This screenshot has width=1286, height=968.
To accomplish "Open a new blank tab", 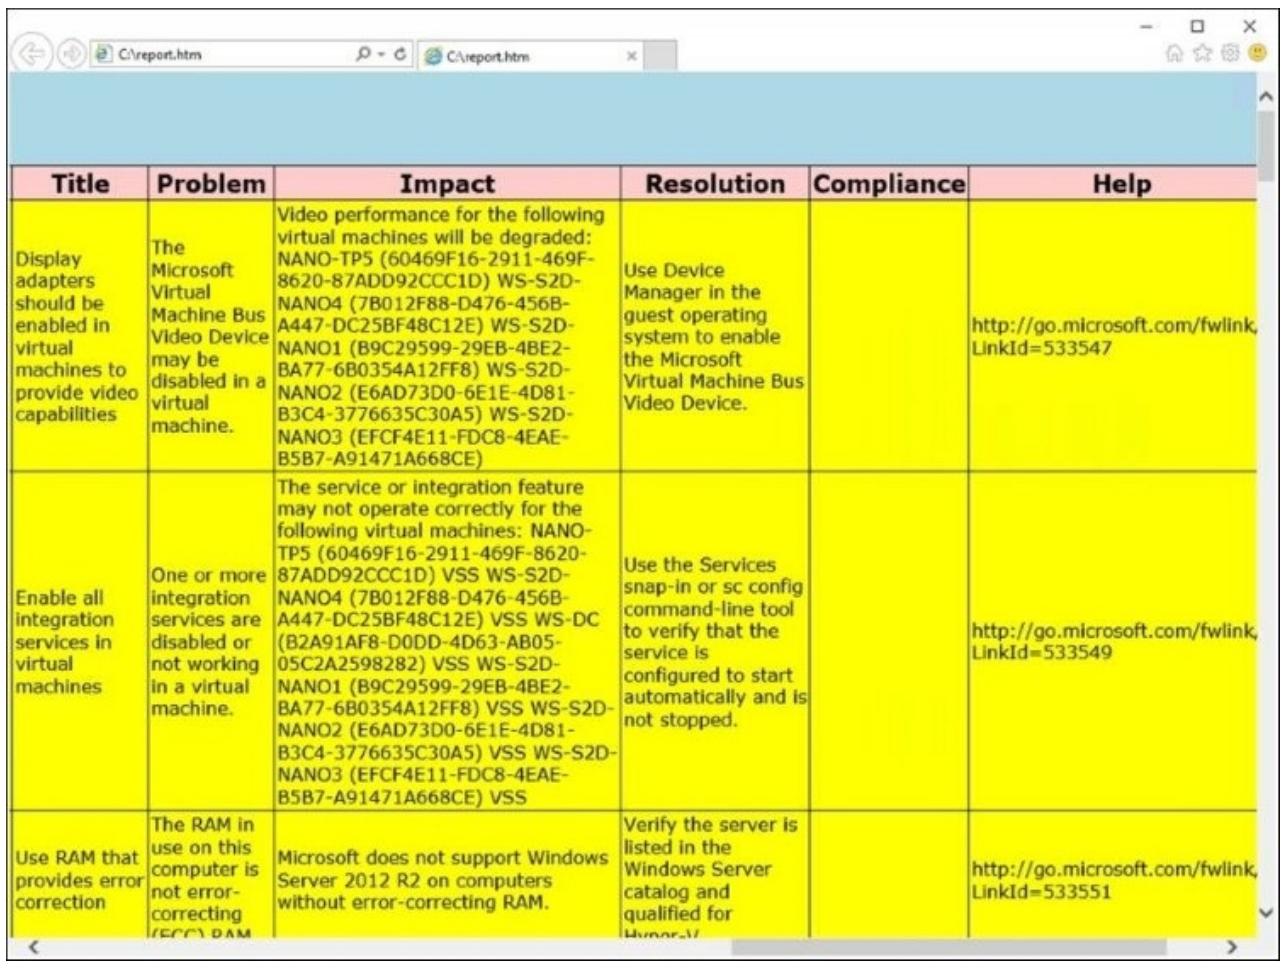I will (660, 56).
